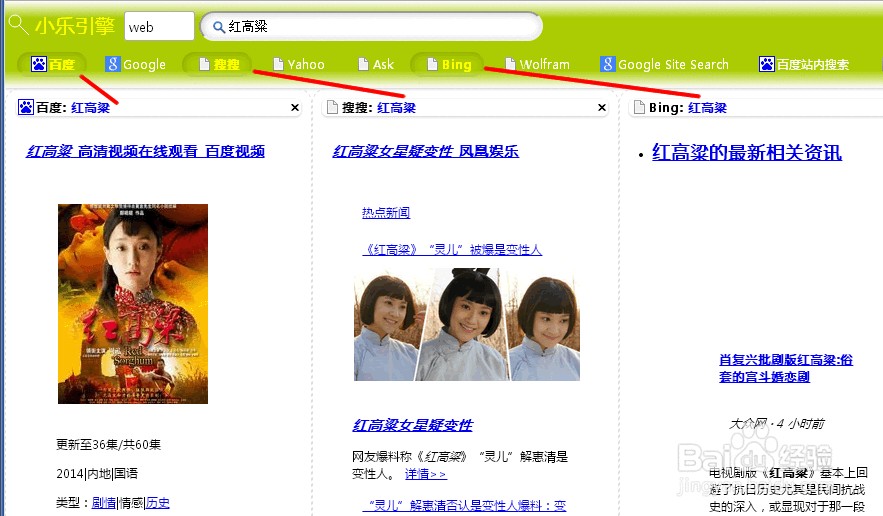Click the 热点新闻 link
Image resolution: width=883 pixels, height=516 pixels.
click(x=386, y=212)
